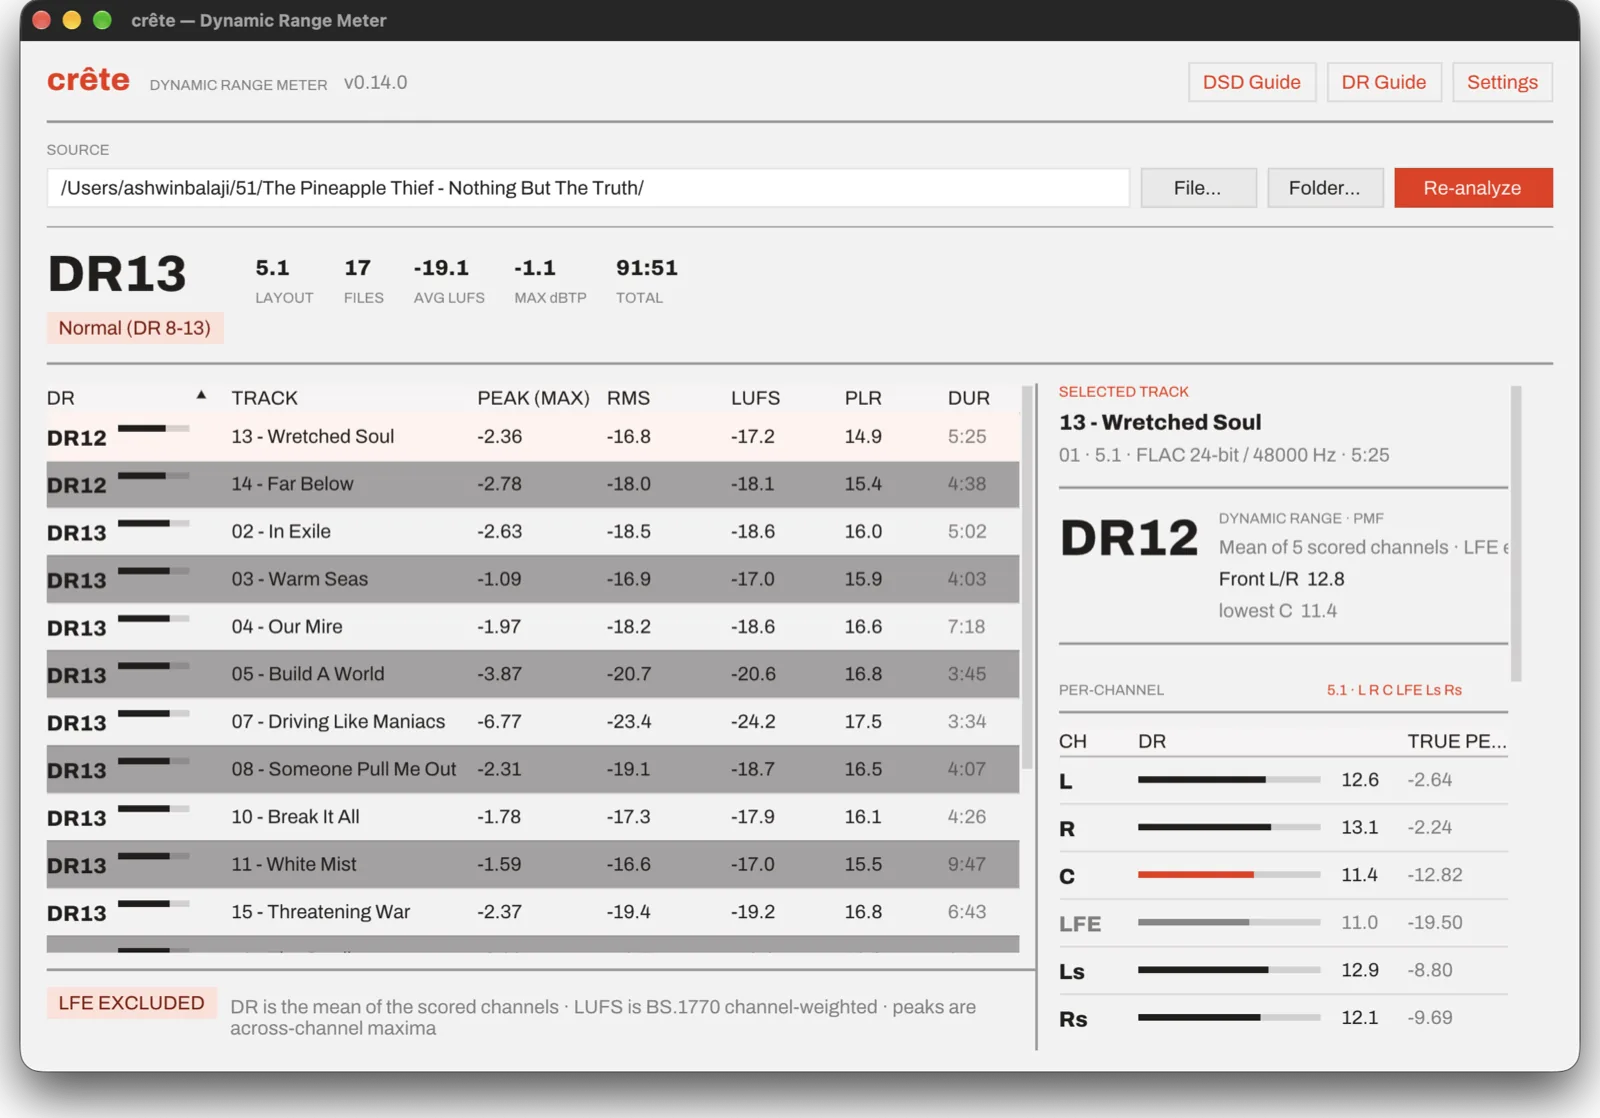This screenshot has width=1600, height=1118.
Task: Open the DSD Guide
Action: [x=1251, y=82]
